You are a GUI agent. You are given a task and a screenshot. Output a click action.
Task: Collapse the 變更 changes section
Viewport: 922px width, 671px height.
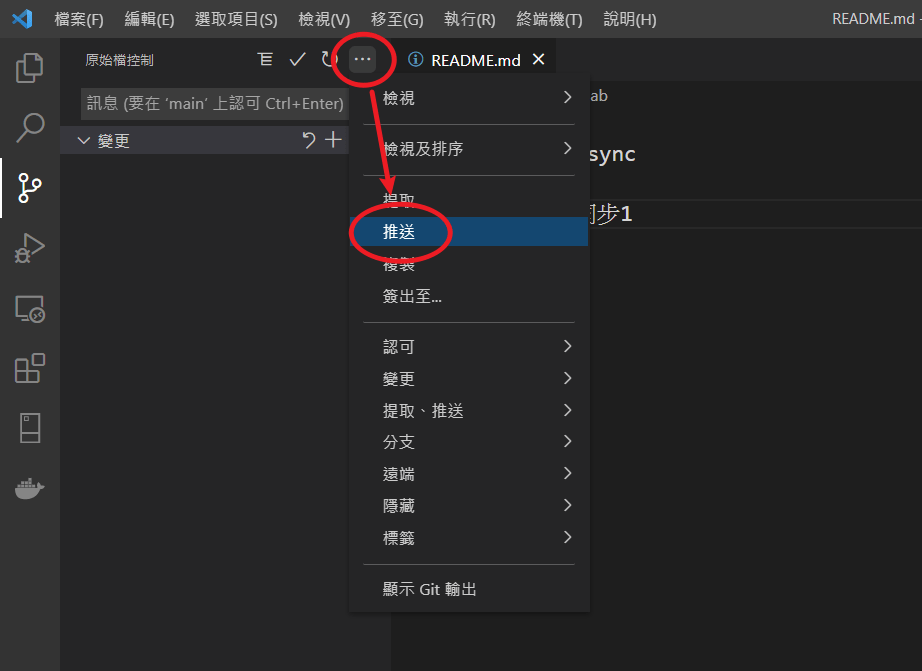[x=83, y=141]
